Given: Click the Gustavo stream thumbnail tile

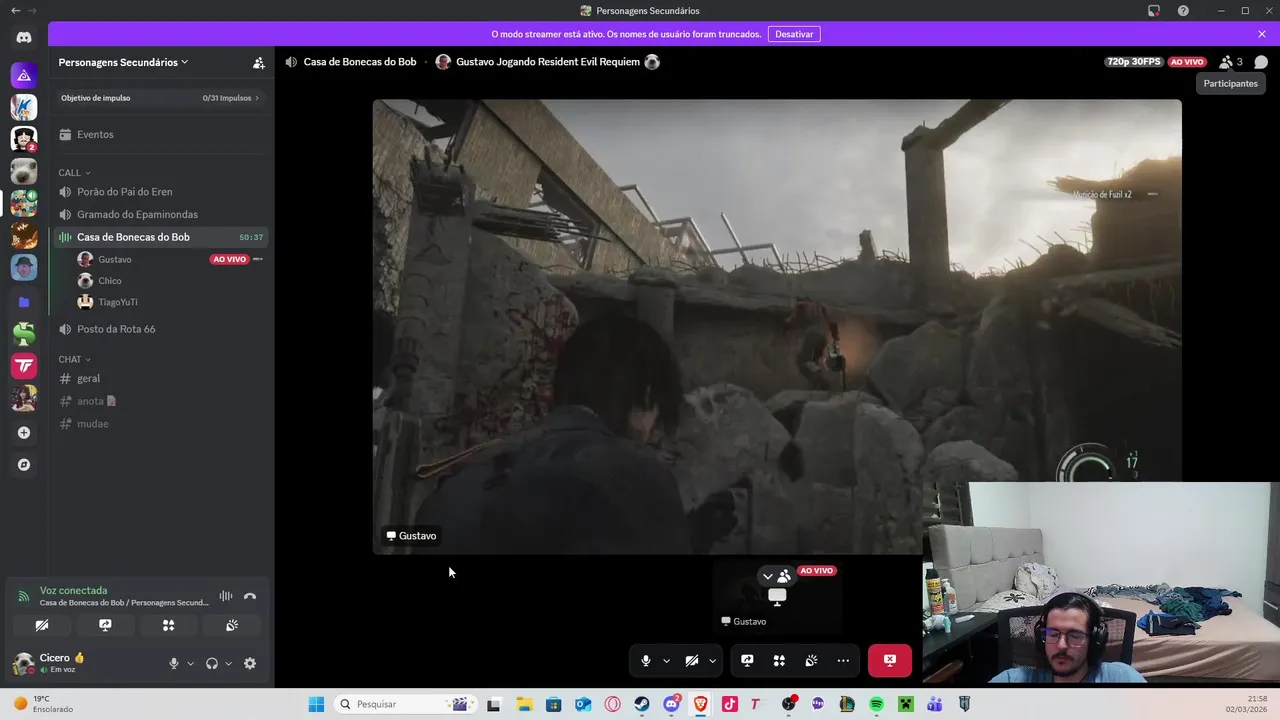Looking at the screenshot, I should tap(777, 596).
